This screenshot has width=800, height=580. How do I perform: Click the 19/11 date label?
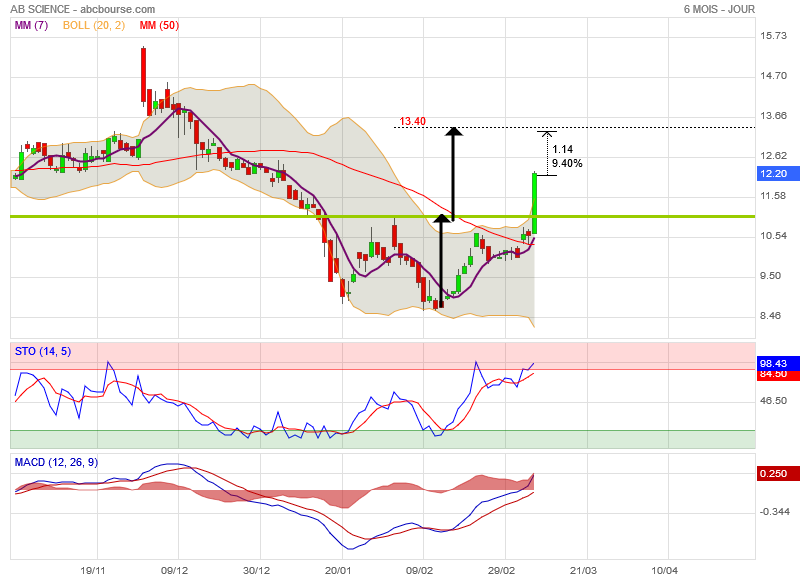pyautogui.click(x=93, y=570)
